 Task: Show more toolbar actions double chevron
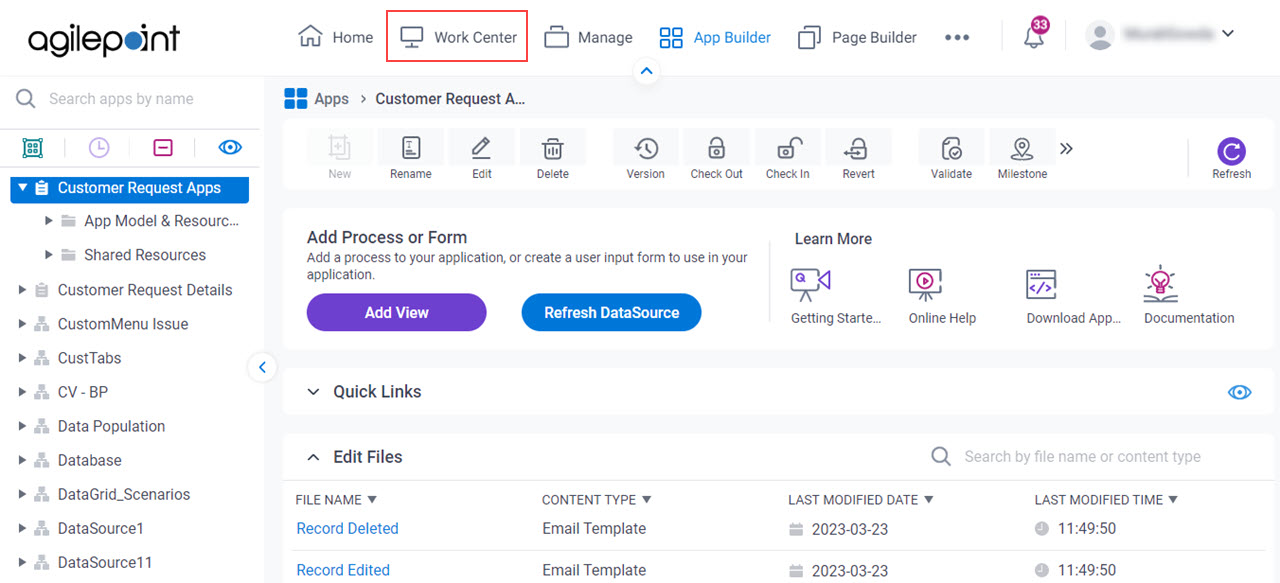(x=1066, y=149)
